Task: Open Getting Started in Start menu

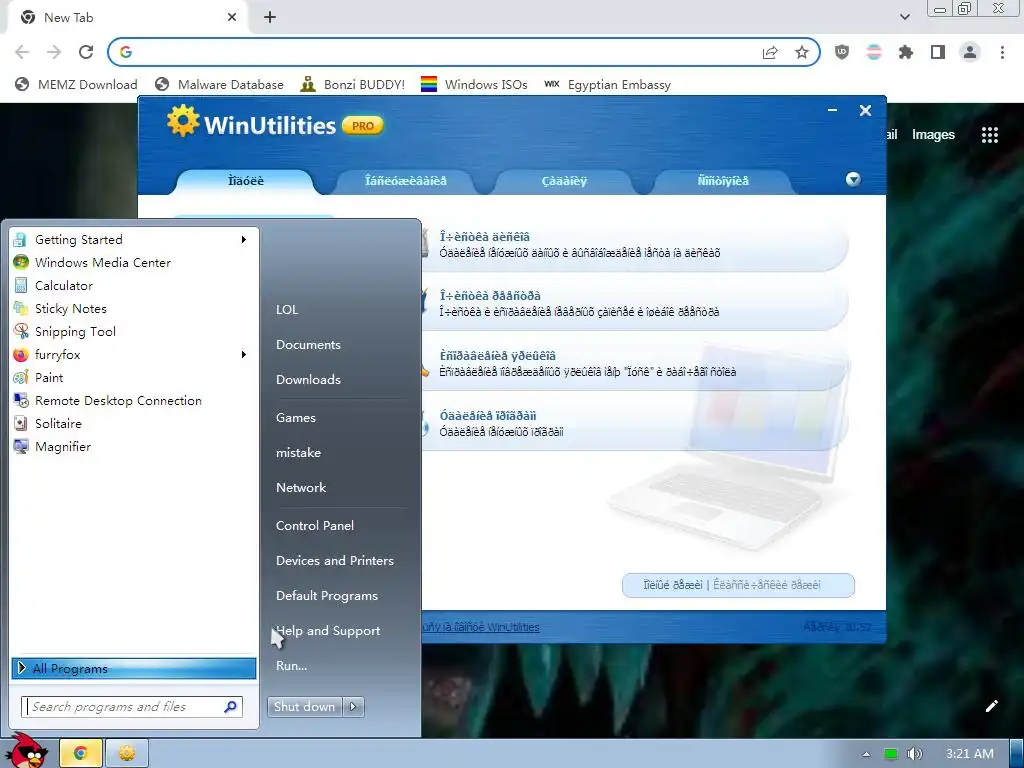Action: 133,240
